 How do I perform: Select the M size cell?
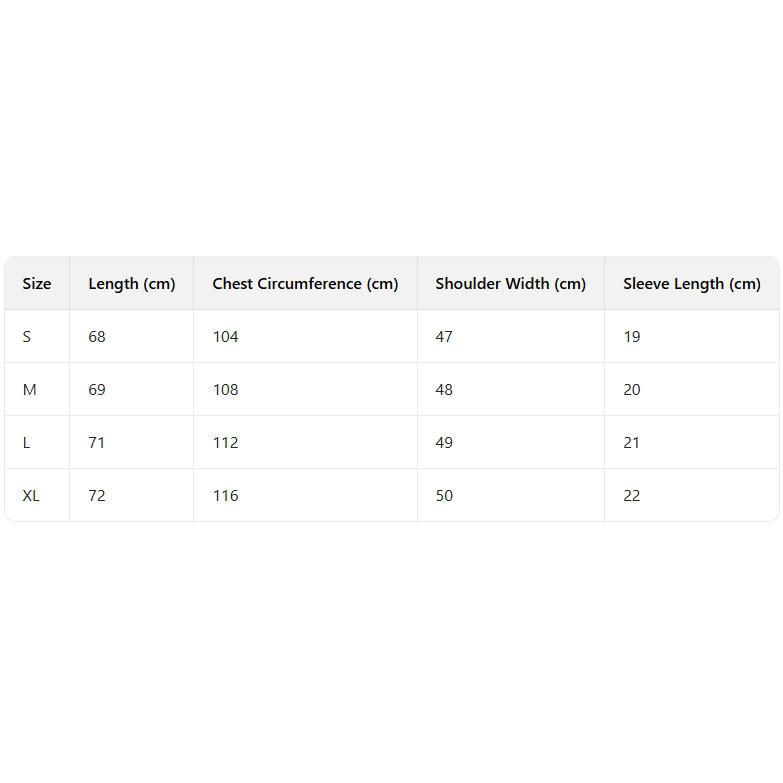pos(29,390)
